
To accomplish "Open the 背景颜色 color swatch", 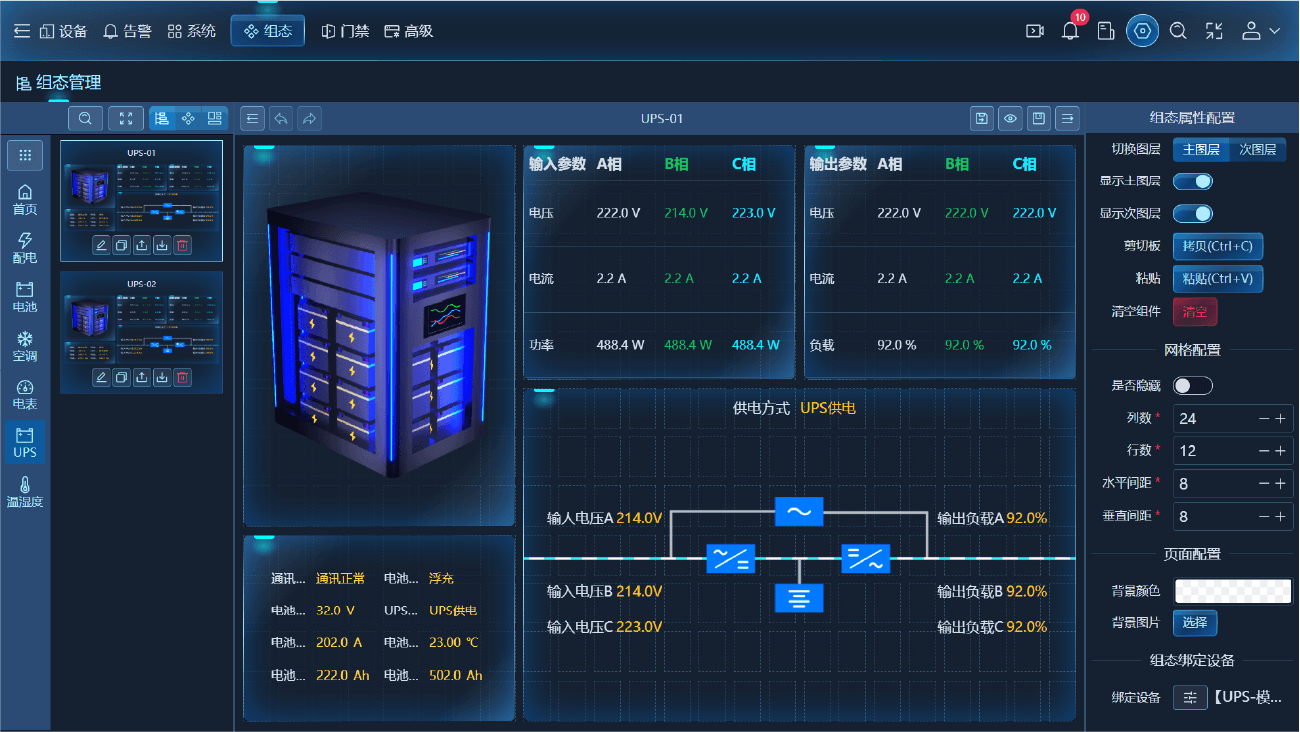I will coord(1233,590).
